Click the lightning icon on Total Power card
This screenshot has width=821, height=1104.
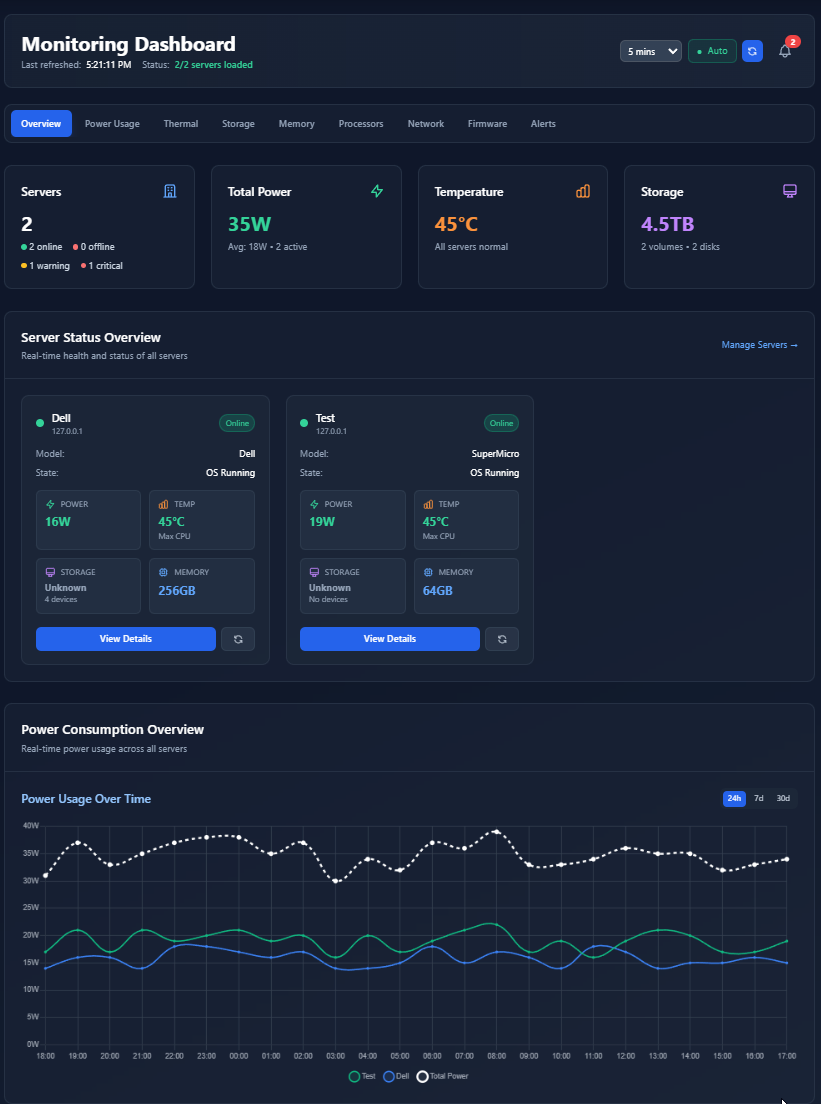pyautogui.click(x=377, y=191)
